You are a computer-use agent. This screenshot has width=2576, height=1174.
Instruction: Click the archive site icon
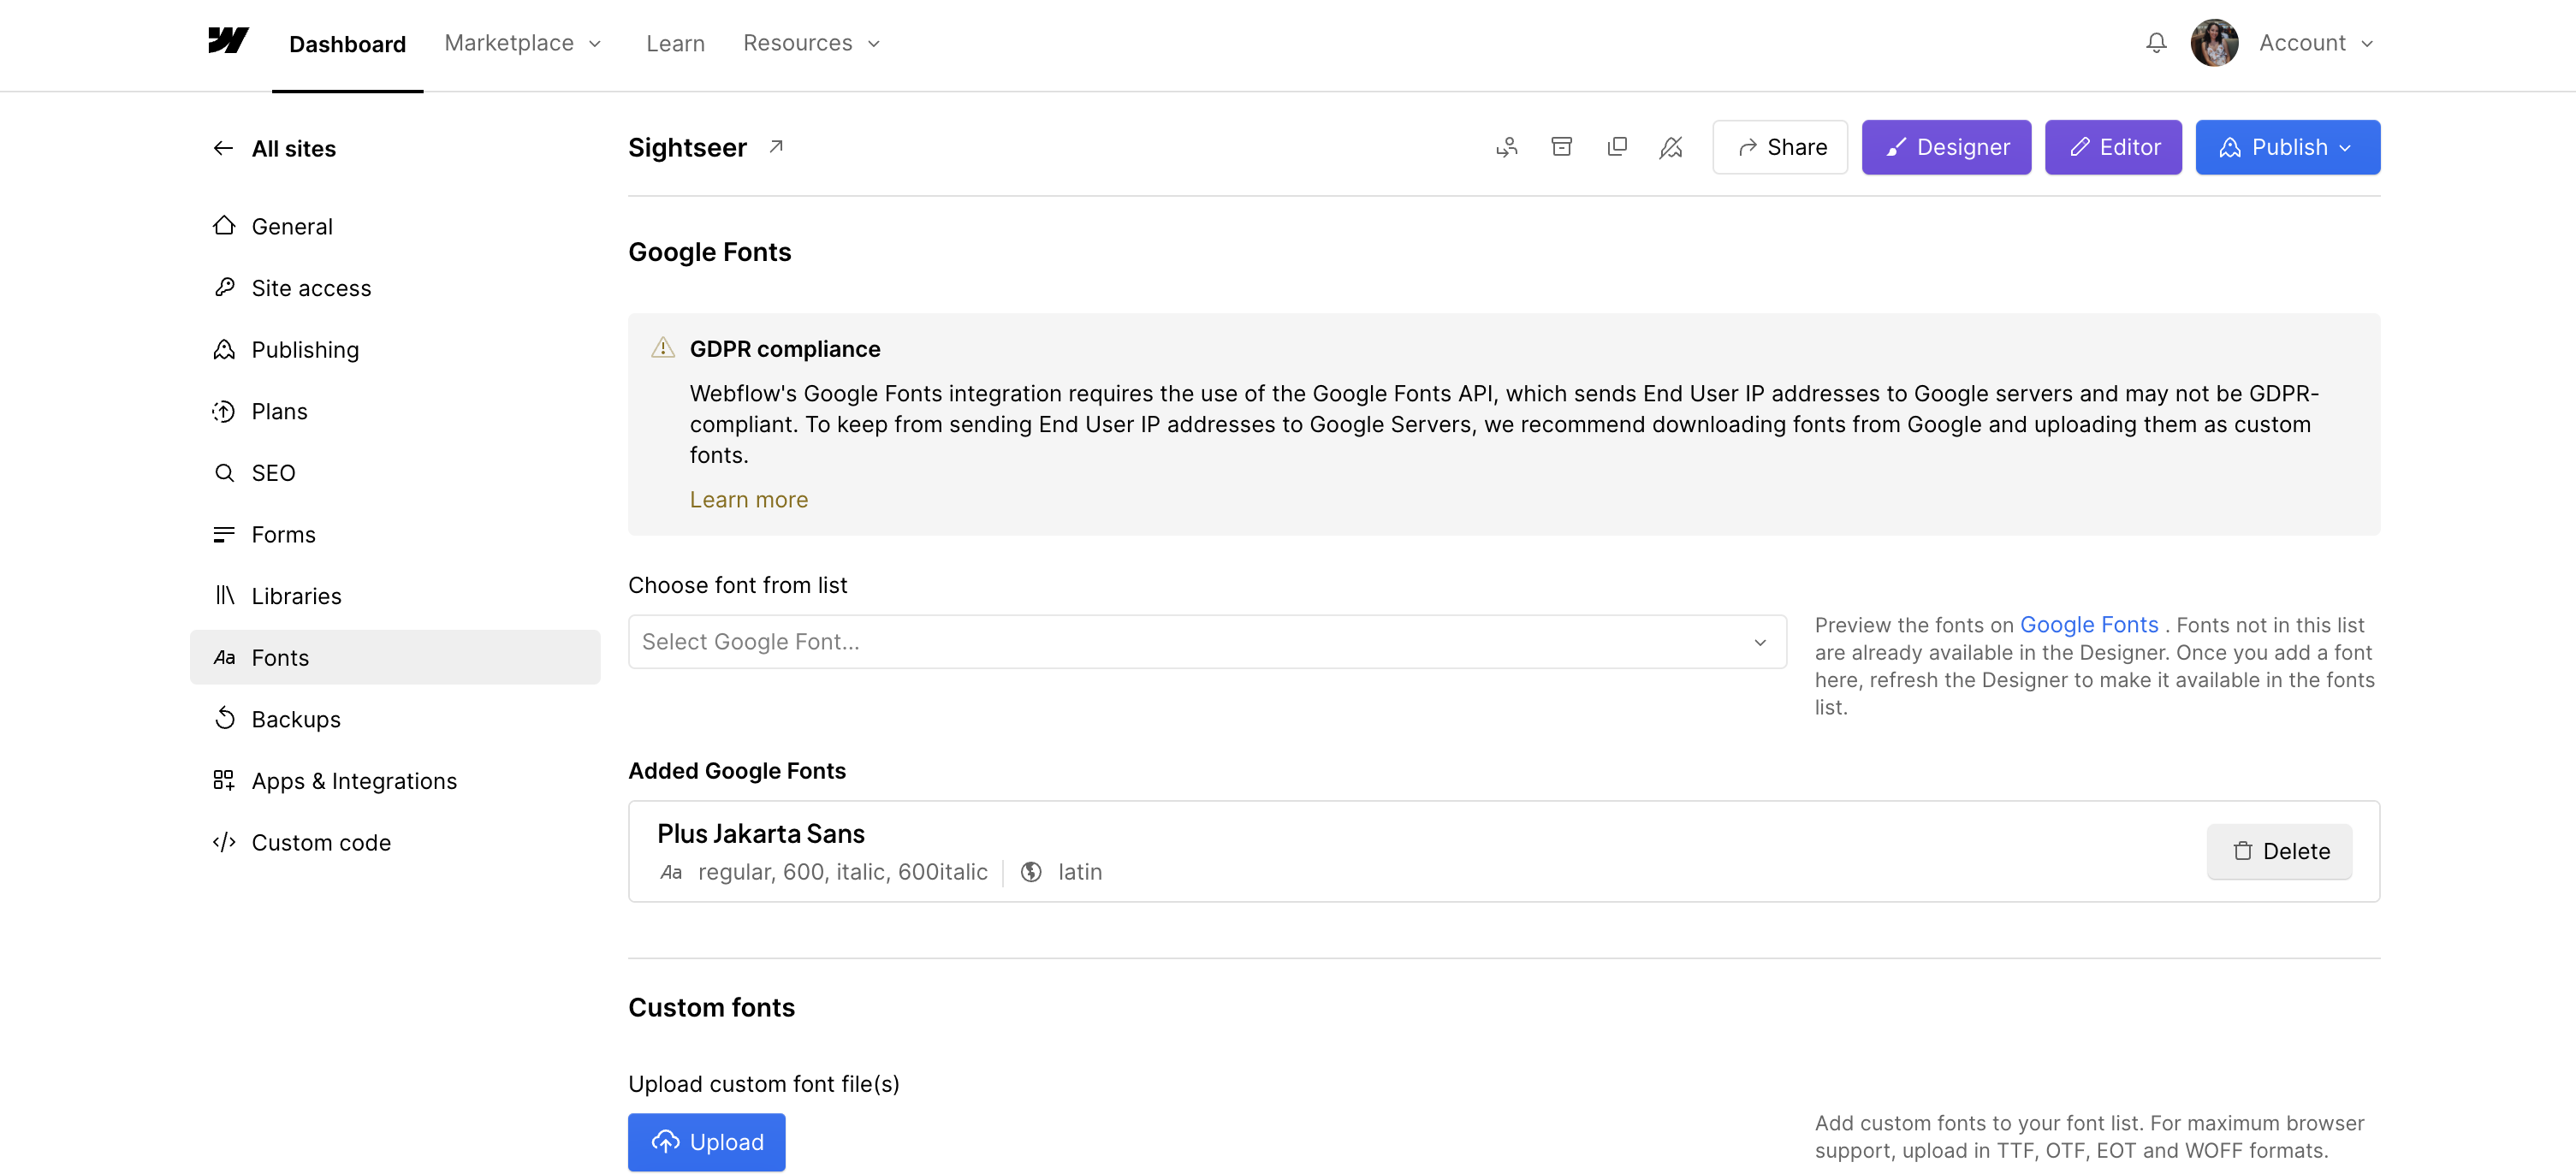point(1561,147)
